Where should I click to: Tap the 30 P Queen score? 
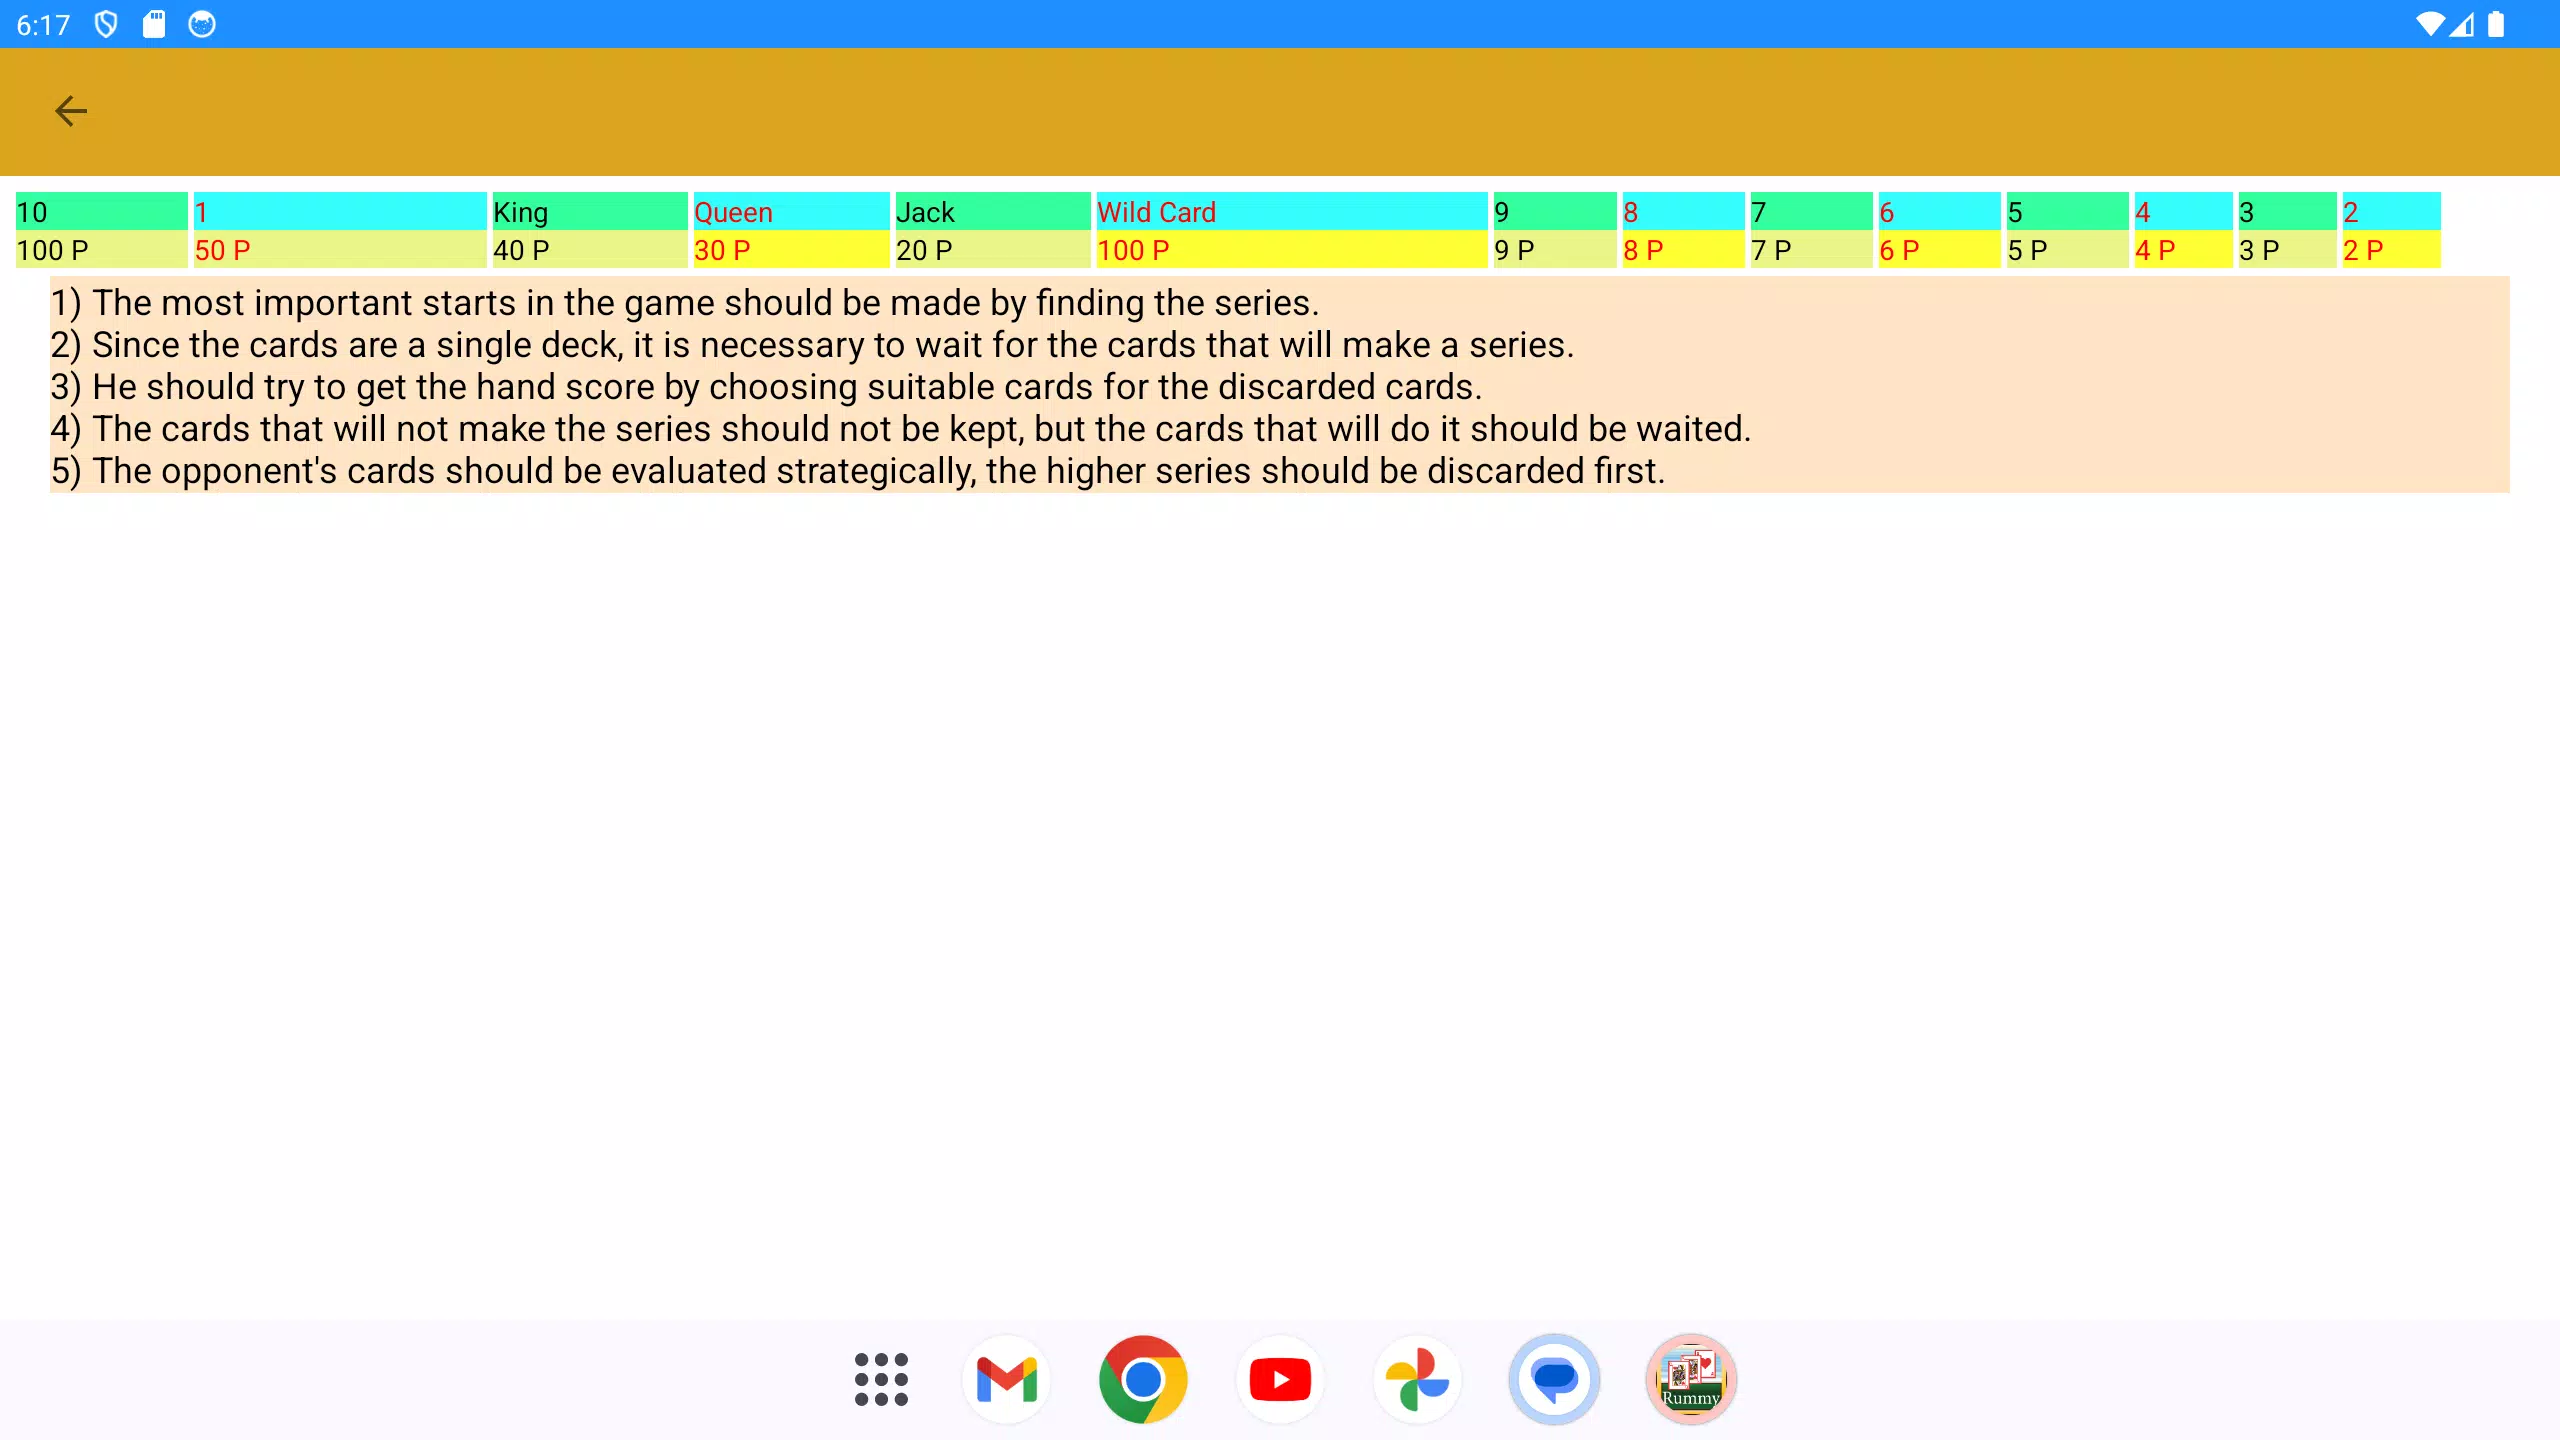pos(790,250)
